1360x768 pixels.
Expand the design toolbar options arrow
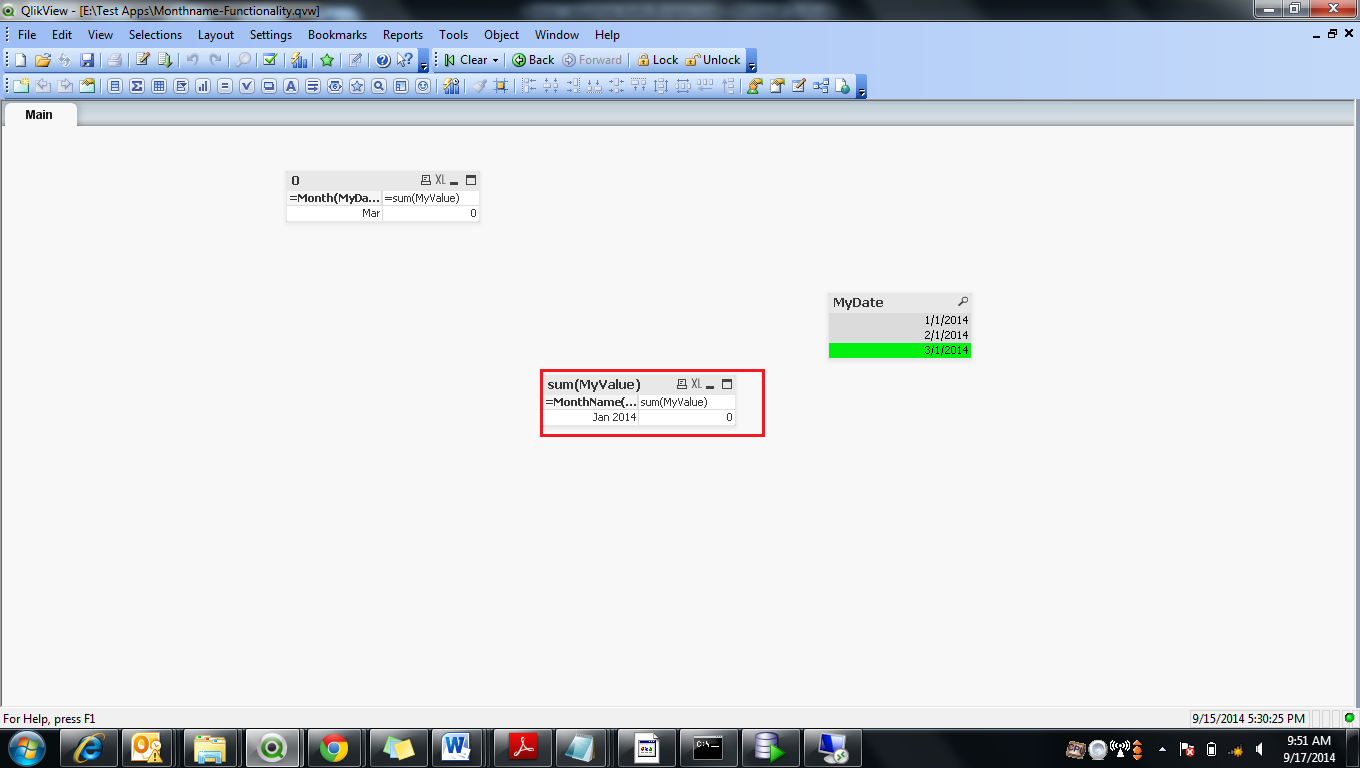coord(862,88)
